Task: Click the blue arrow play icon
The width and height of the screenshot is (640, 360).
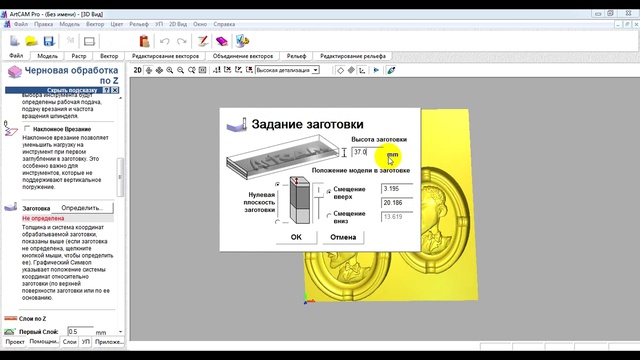Action: click(x=376, y=70)
